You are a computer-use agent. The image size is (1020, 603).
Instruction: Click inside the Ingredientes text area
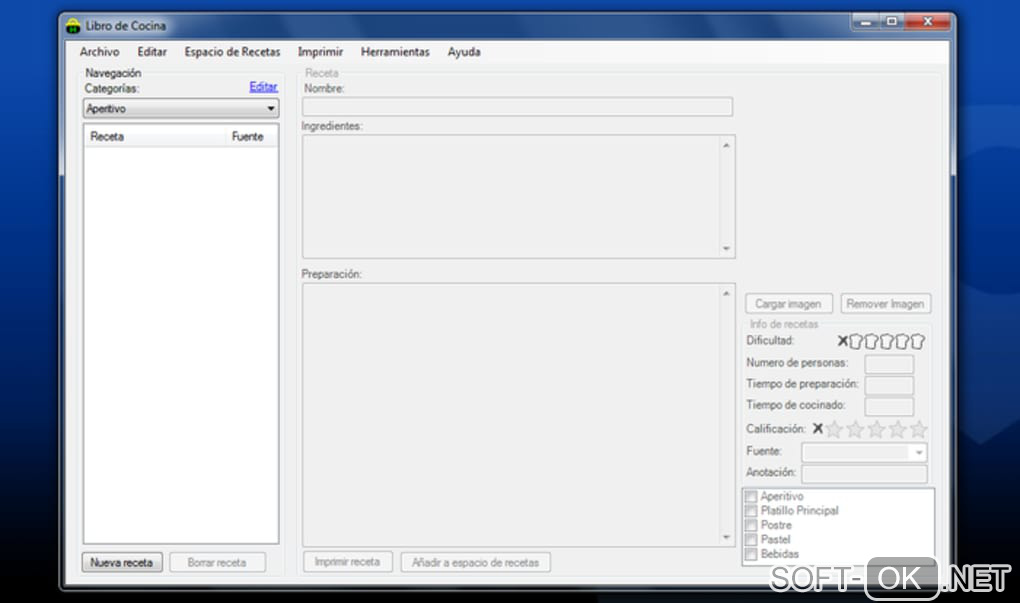[x=511, y=196]
